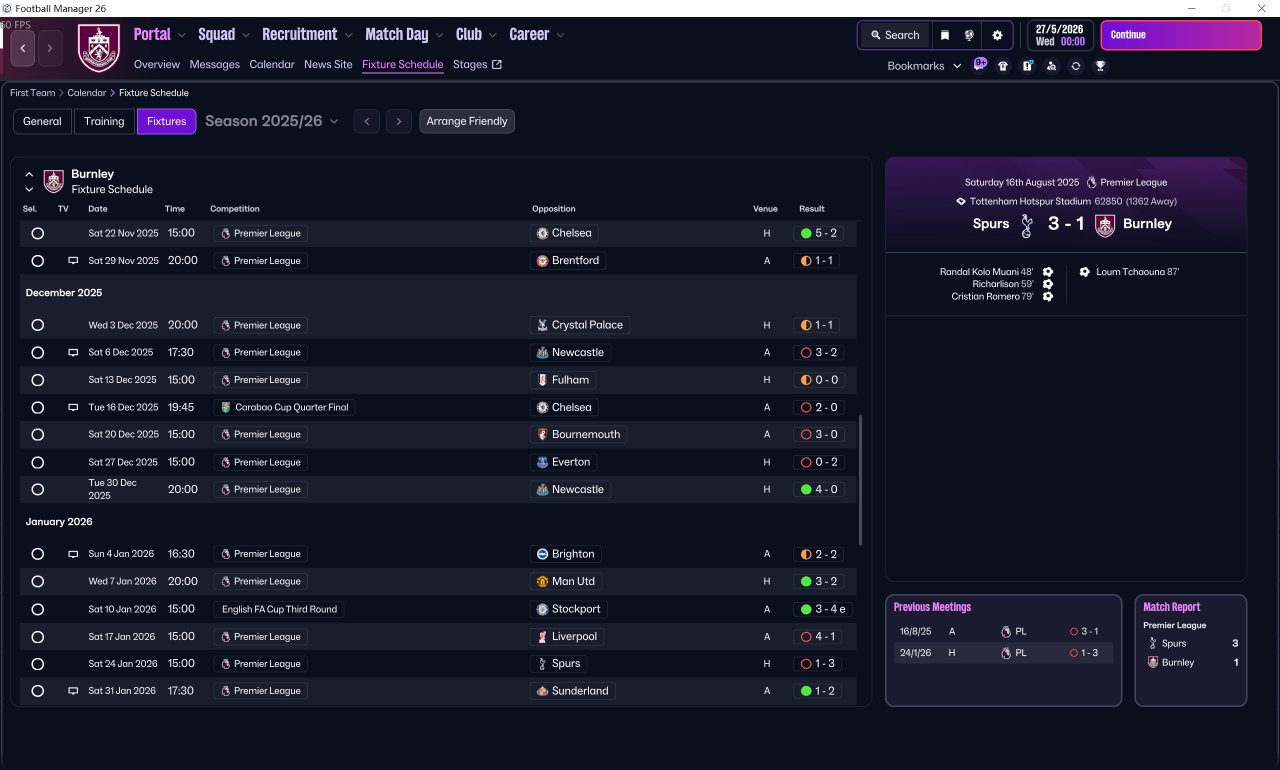Click the Everton club badge
The width and height of the screenshot is (1280, 770).
542,462
